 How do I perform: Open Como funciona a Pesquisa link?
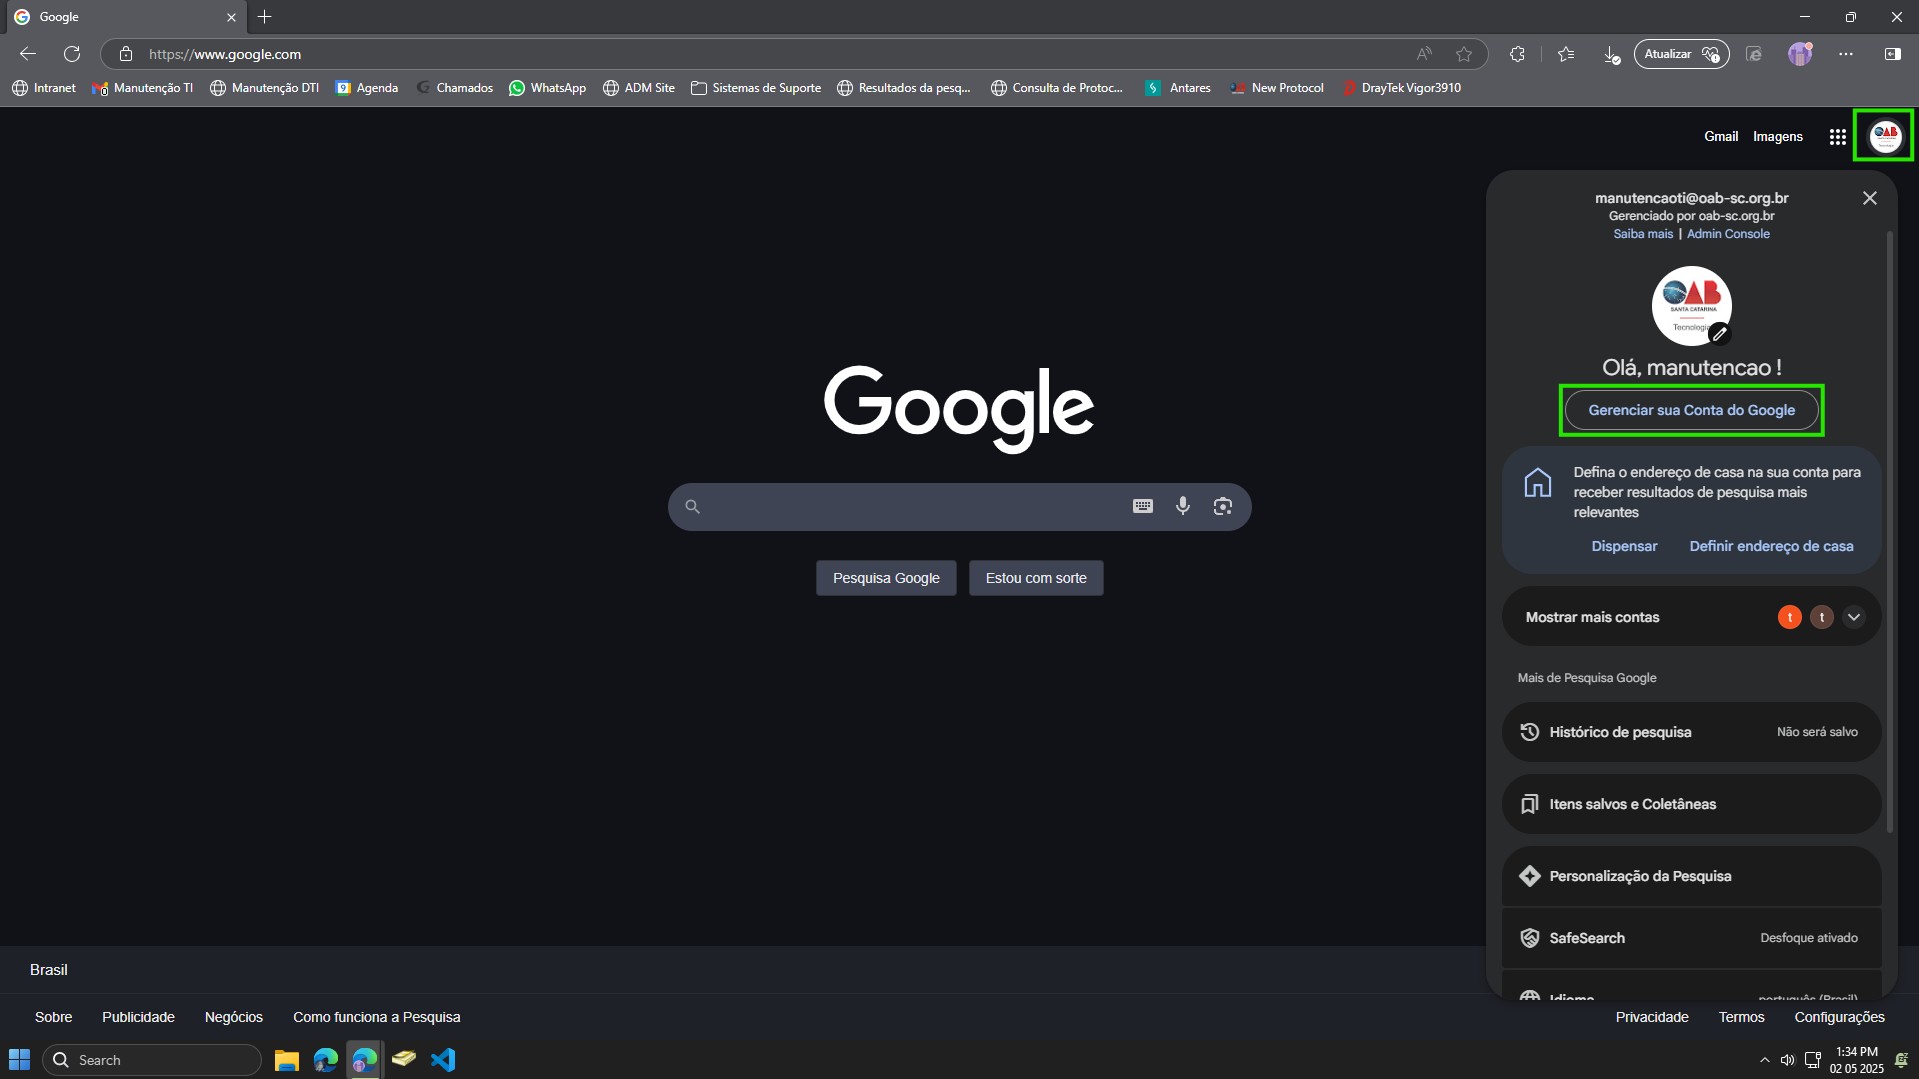(376, 1017)
